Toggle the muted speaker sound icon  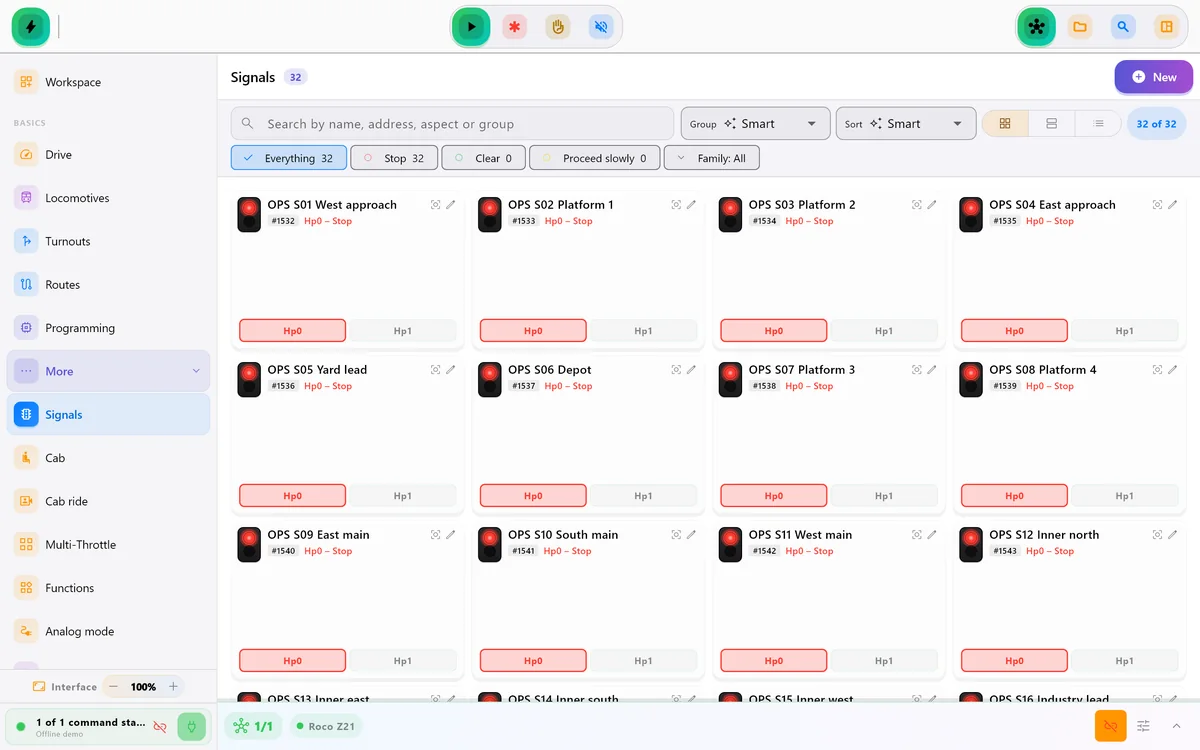pos(601,27)
